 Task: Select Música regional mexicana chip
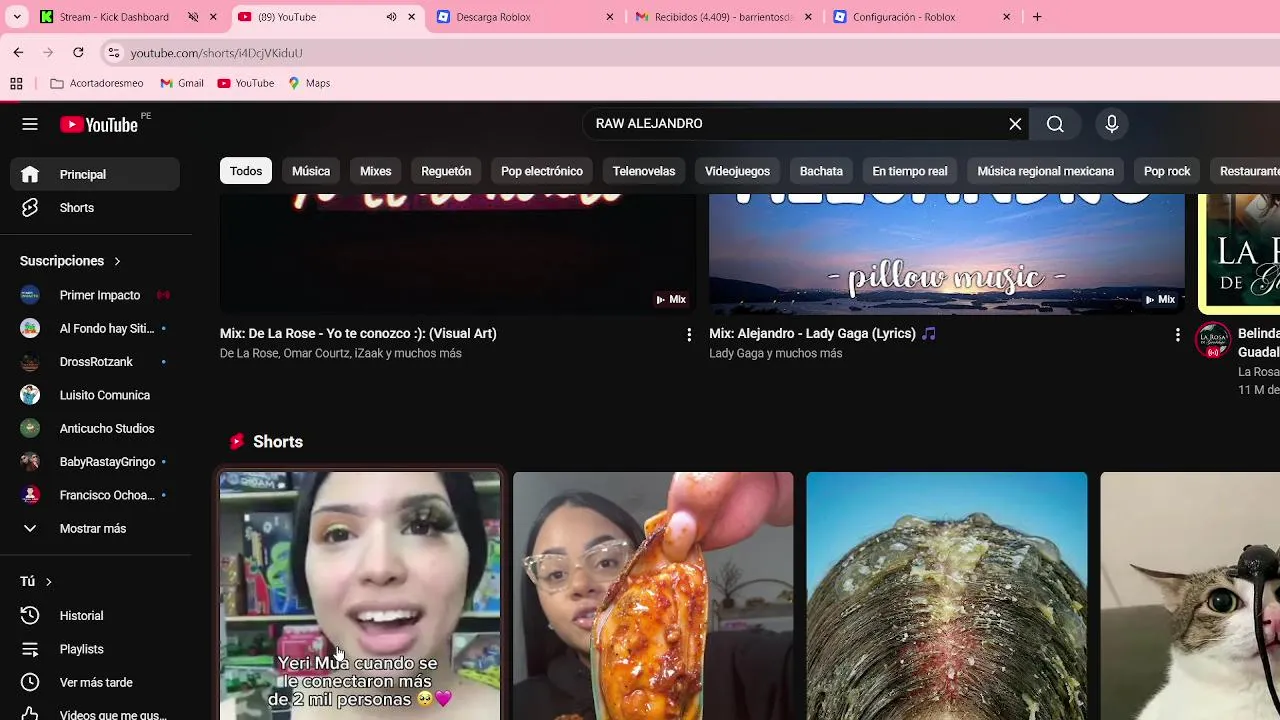tap(1045, 171)
